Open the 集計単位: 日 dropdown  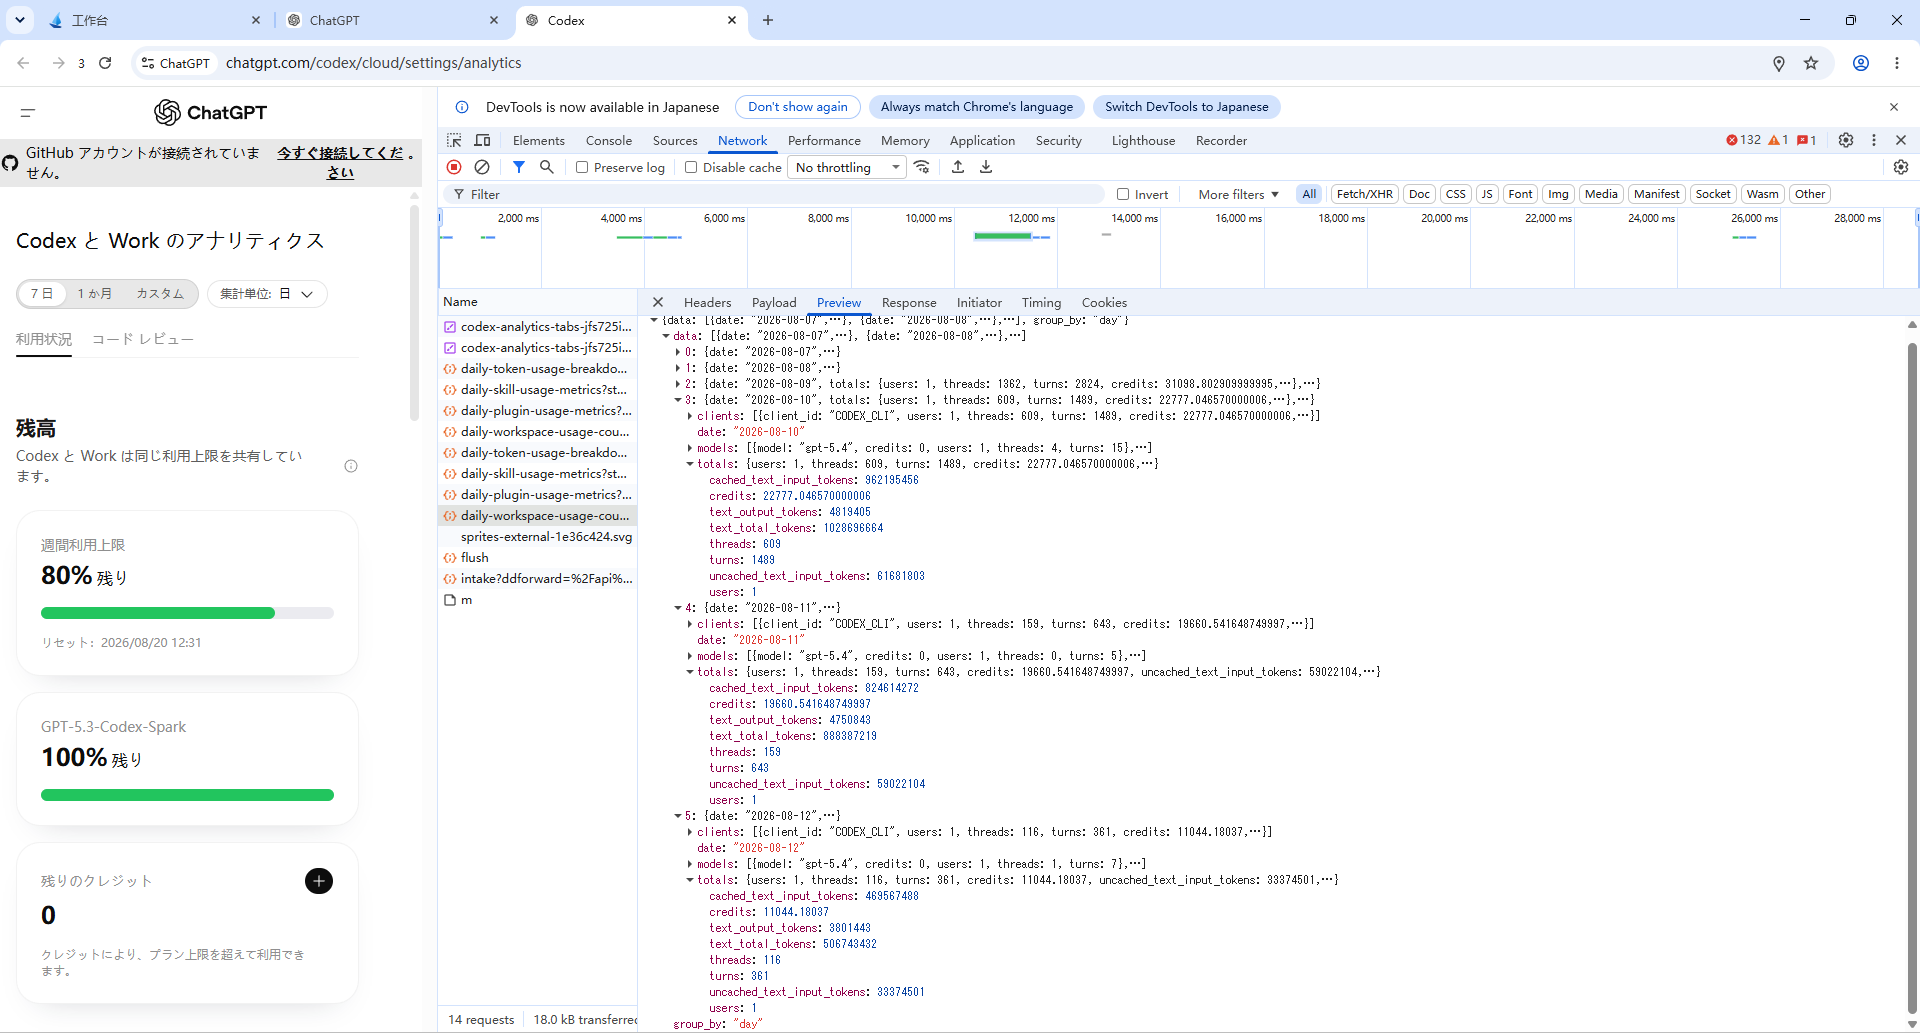point(267,294)
